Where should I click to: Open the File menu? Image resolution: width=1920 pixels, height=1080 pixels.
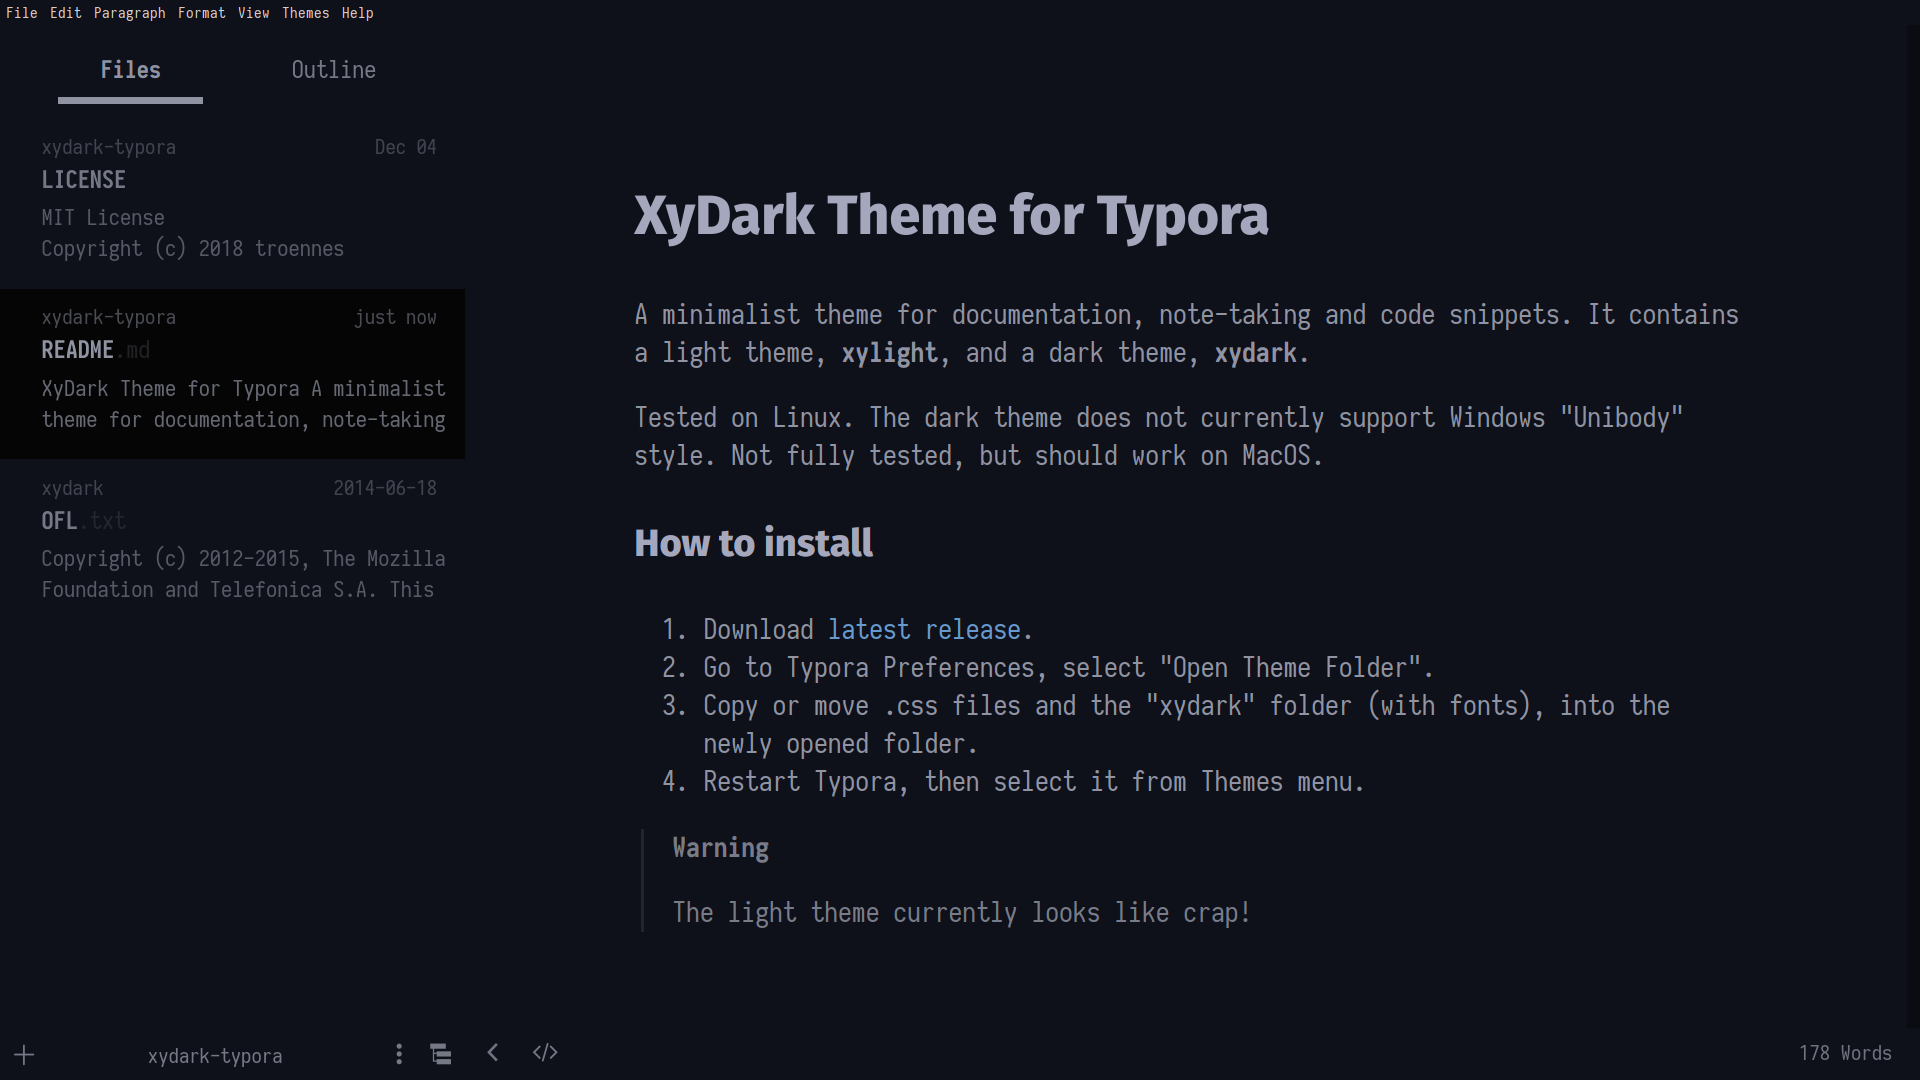(x=21, y=13)
